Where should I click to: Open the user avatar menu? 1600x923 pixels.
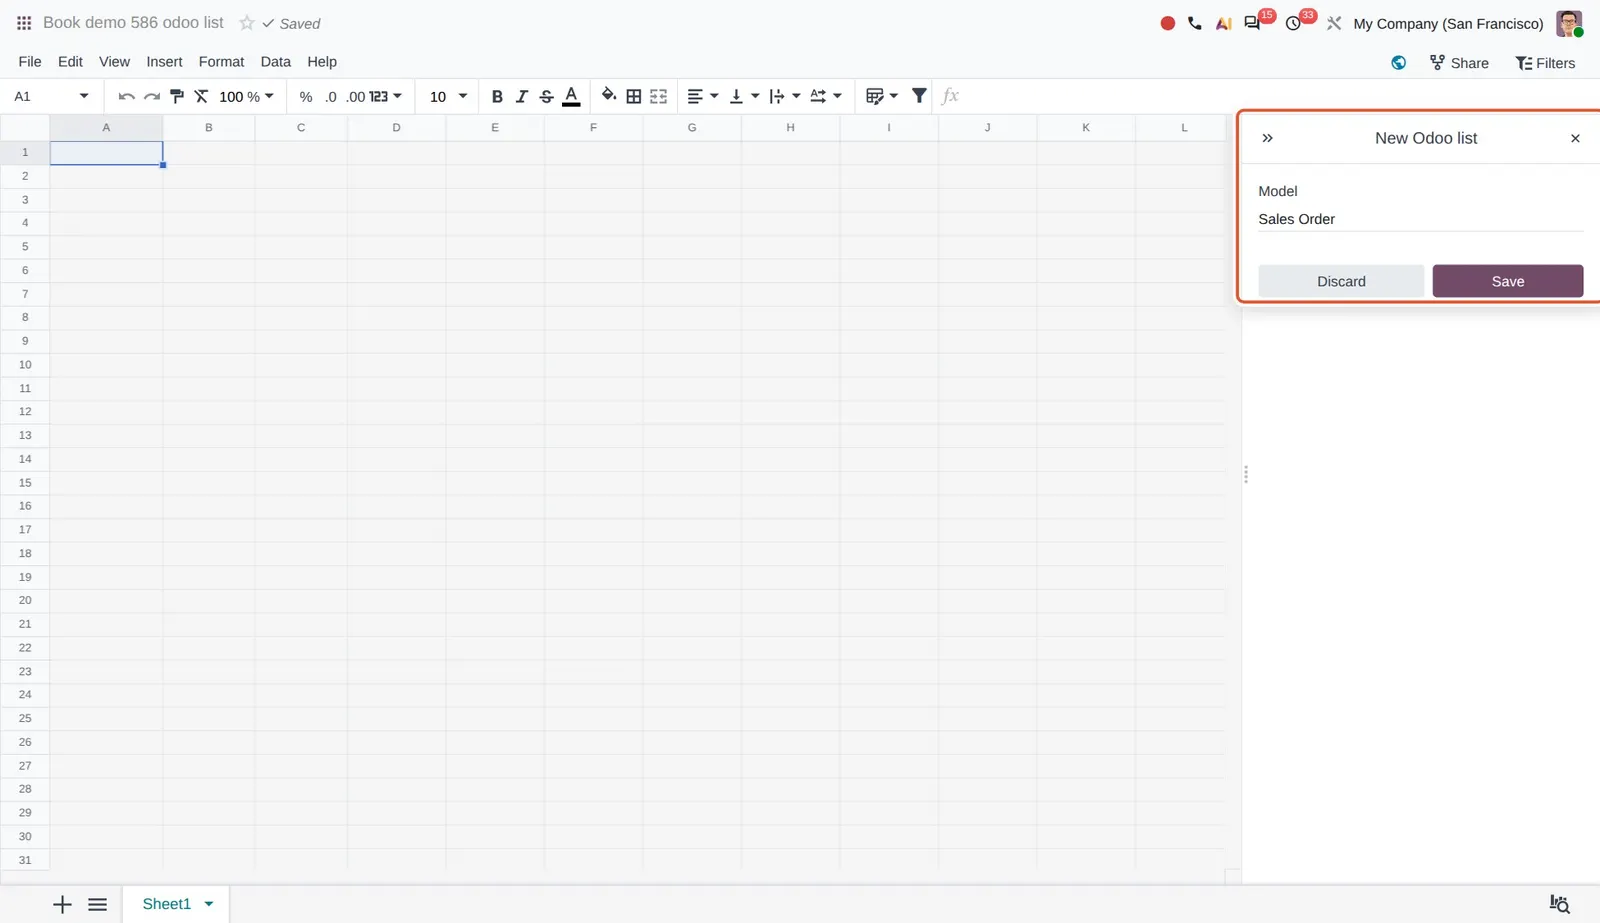(1569, 23)
